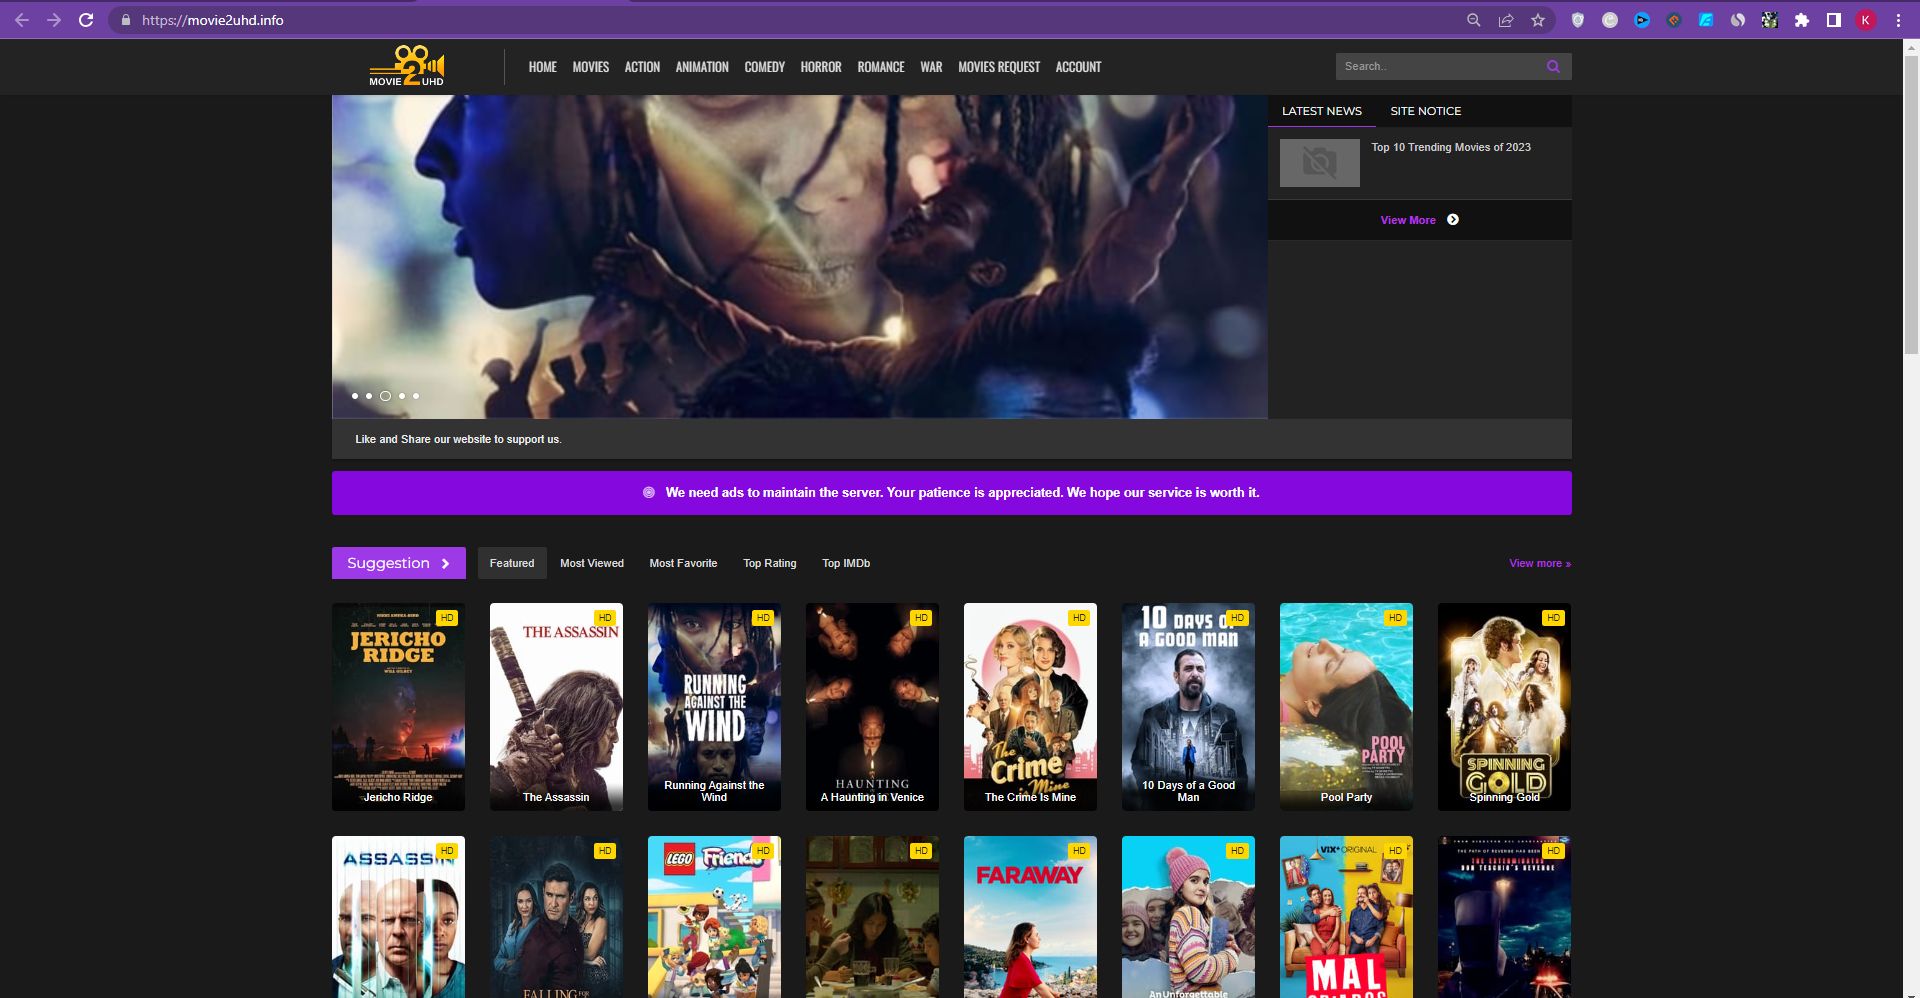This screenshot has height=998, width=1920.
Task: Open the Chrome three-dot menu
Action: [1898, 20]
